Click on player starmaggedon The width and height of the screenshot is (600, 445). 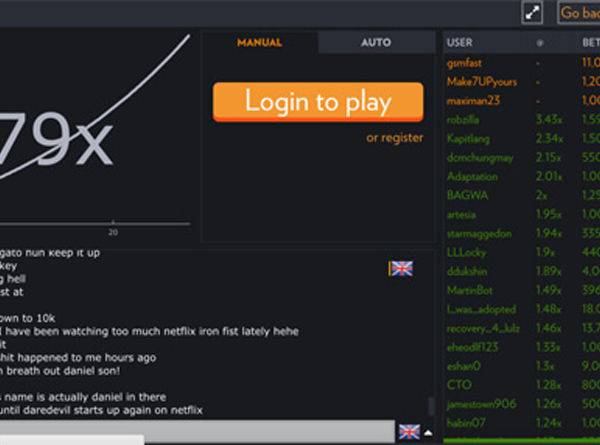click(x=479, y=233)
